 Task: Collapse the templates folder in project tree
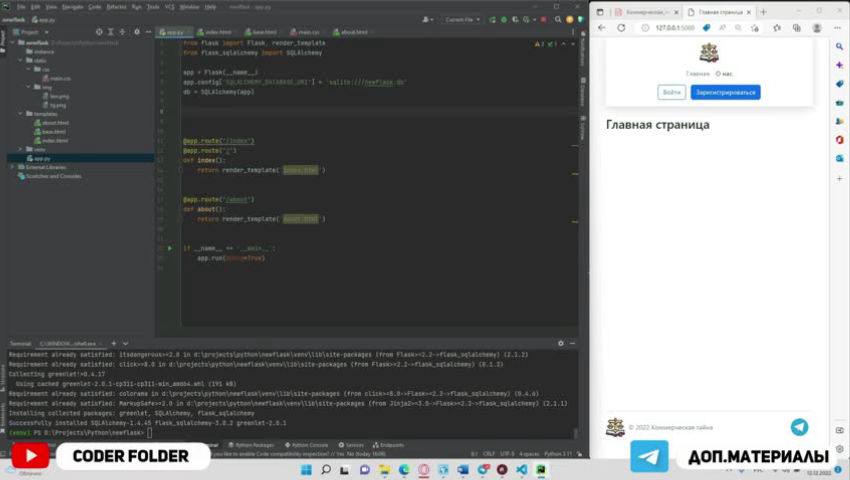[21, 114]
